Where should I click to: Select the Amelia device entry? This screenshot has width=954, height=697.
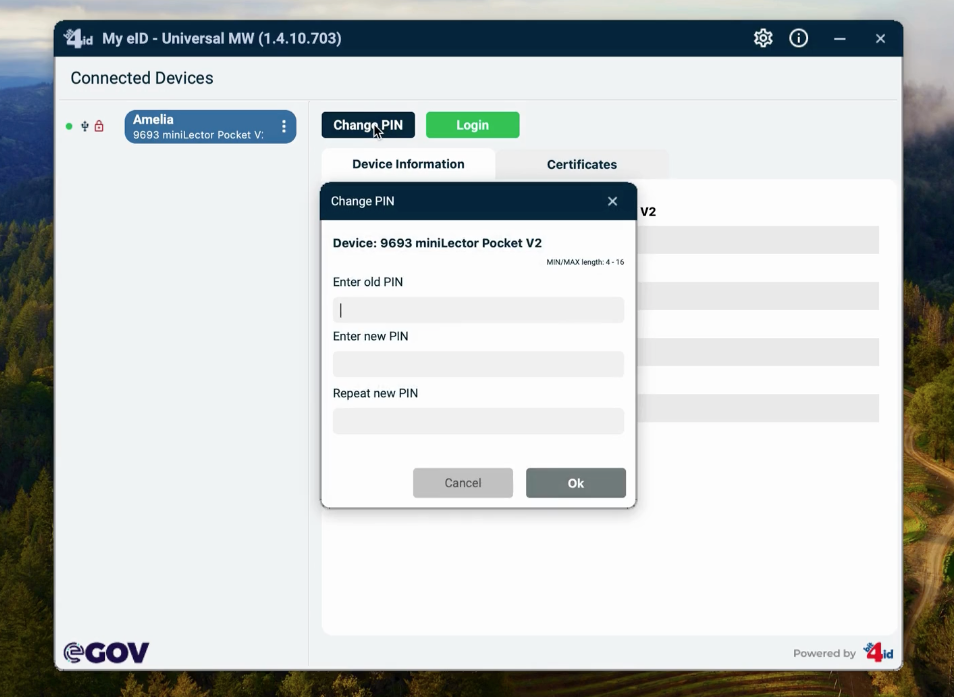tap(211, 127)
